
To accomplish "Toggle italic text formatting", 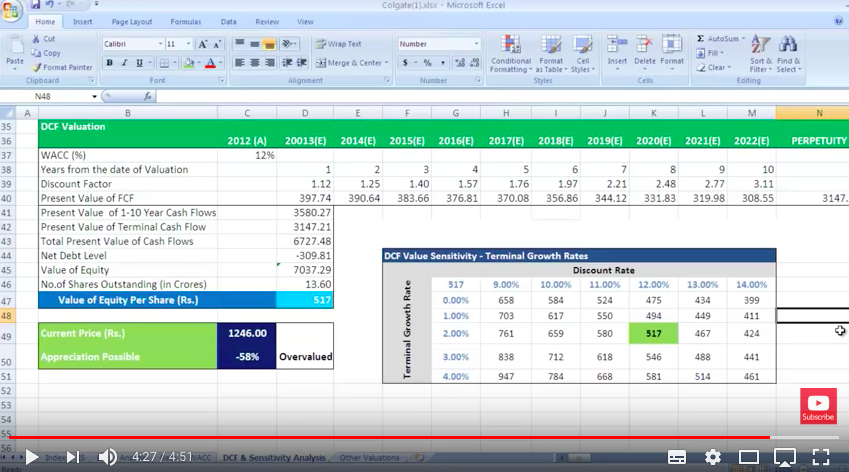I will tap(124, 63).
